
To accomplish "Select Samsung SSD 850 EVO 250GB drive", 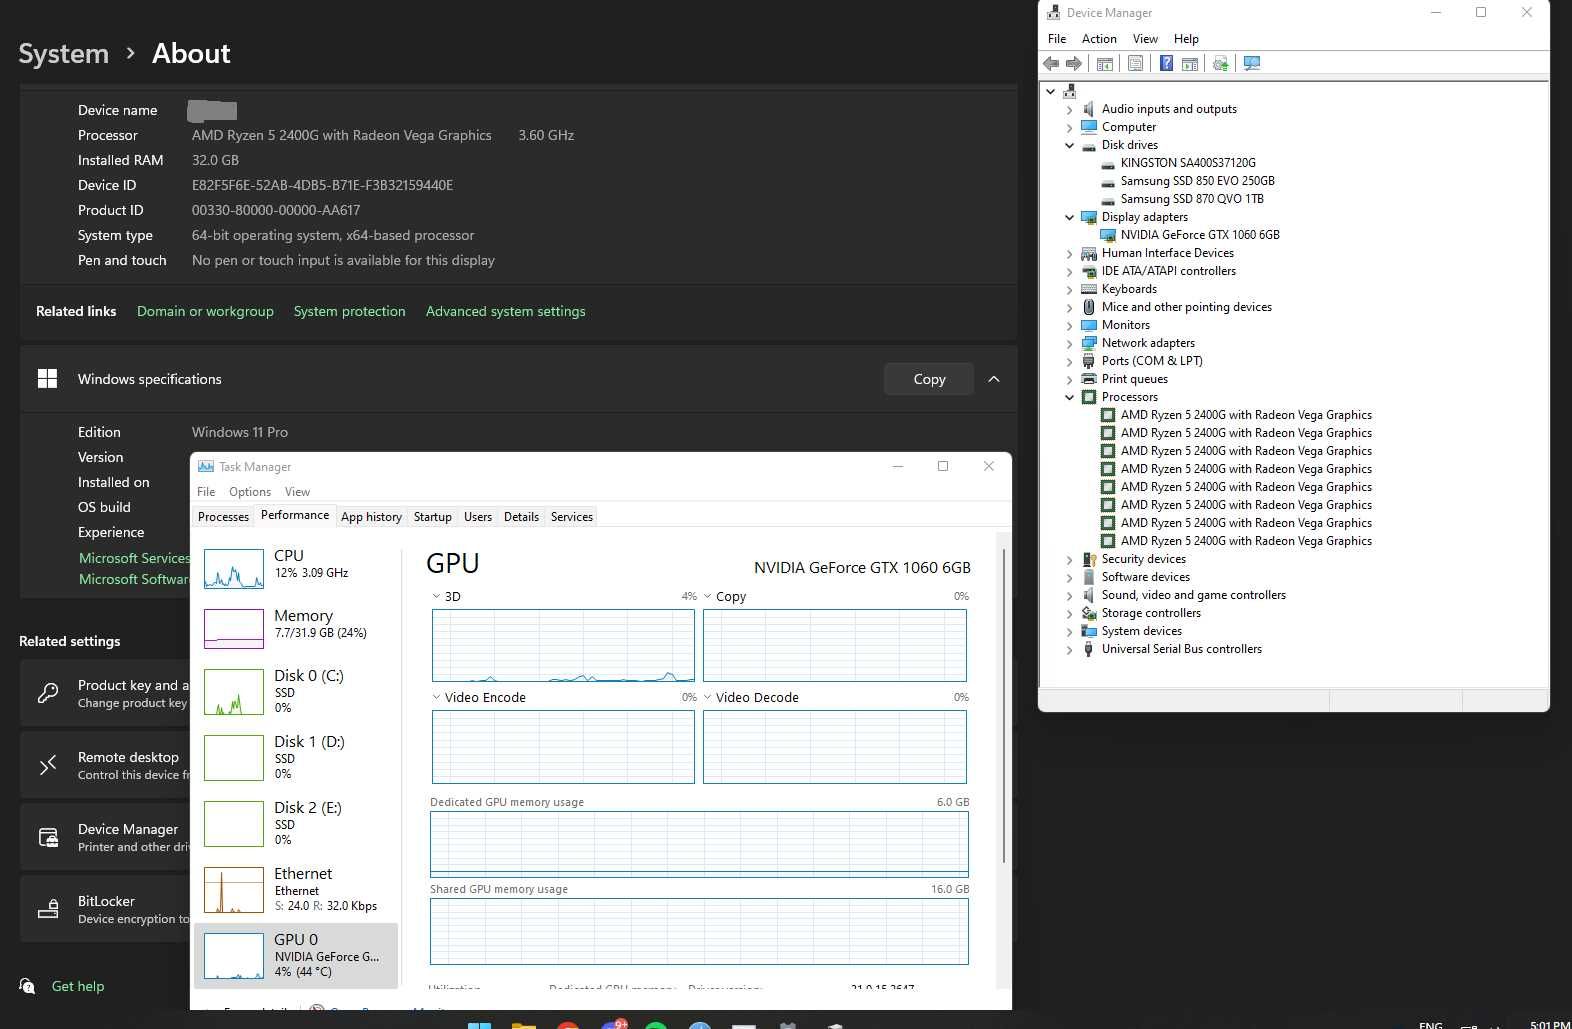I will [1197, 181].
